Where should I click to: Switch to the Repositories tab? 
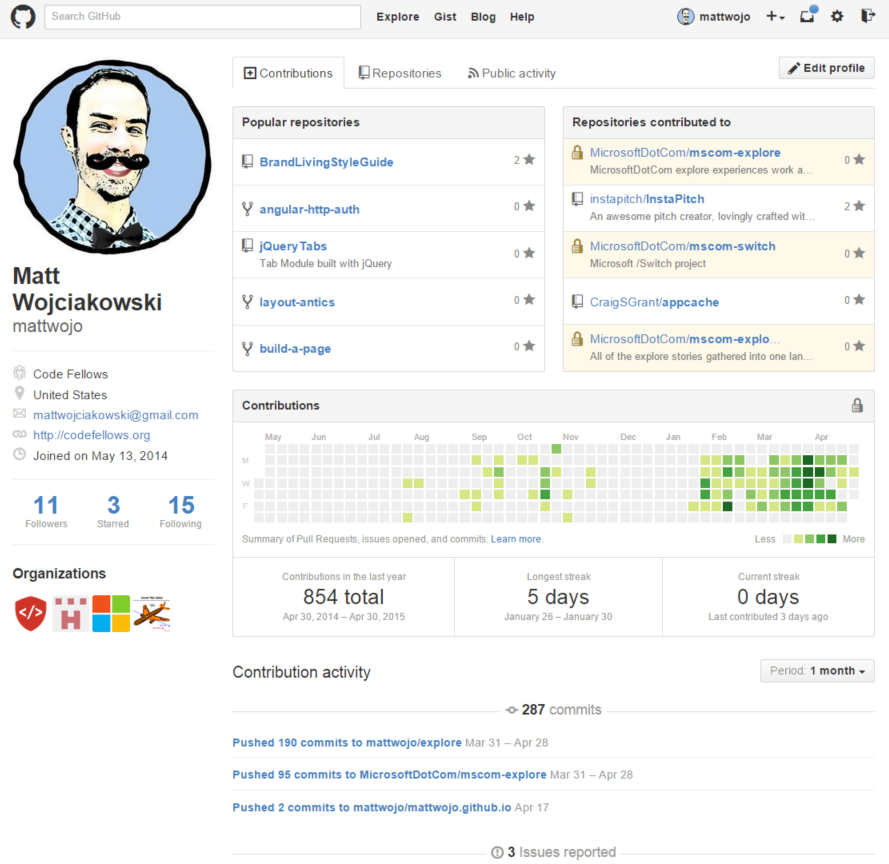point(400,73)
